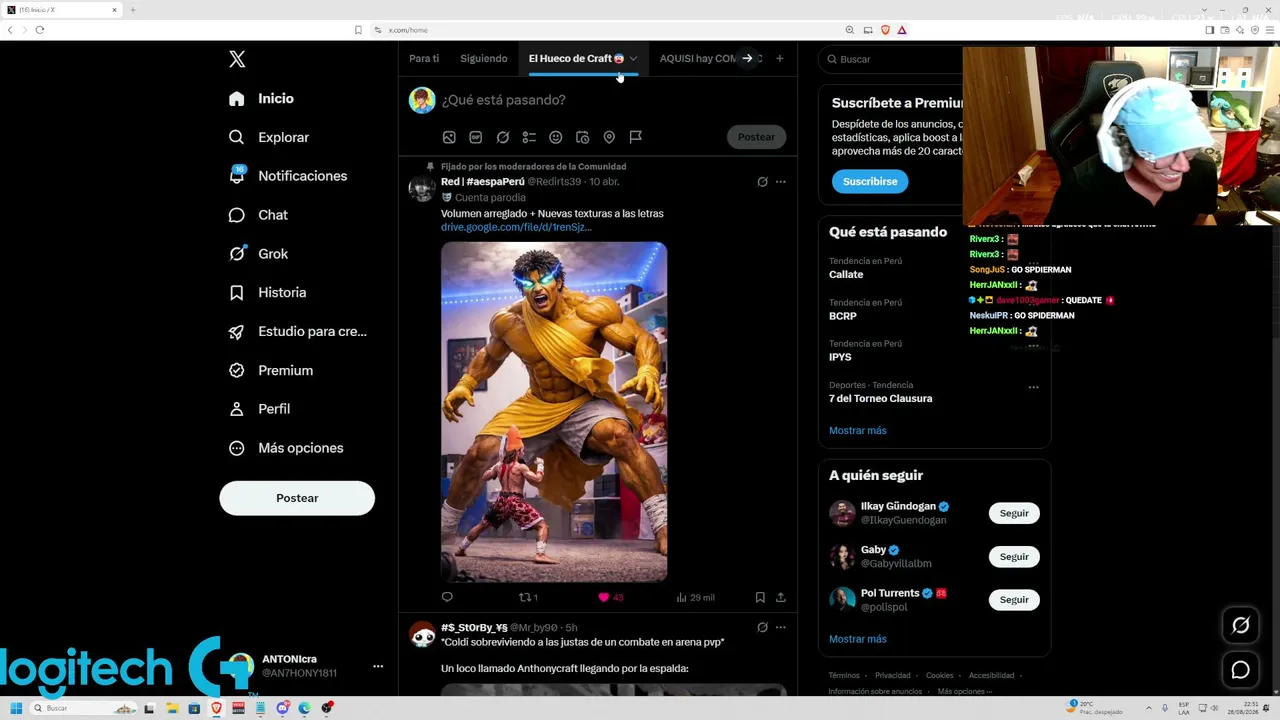The height and width of the screenshot is (720, 1280).
Task: Open Grok image tool in composer
Action: point(503,137)
